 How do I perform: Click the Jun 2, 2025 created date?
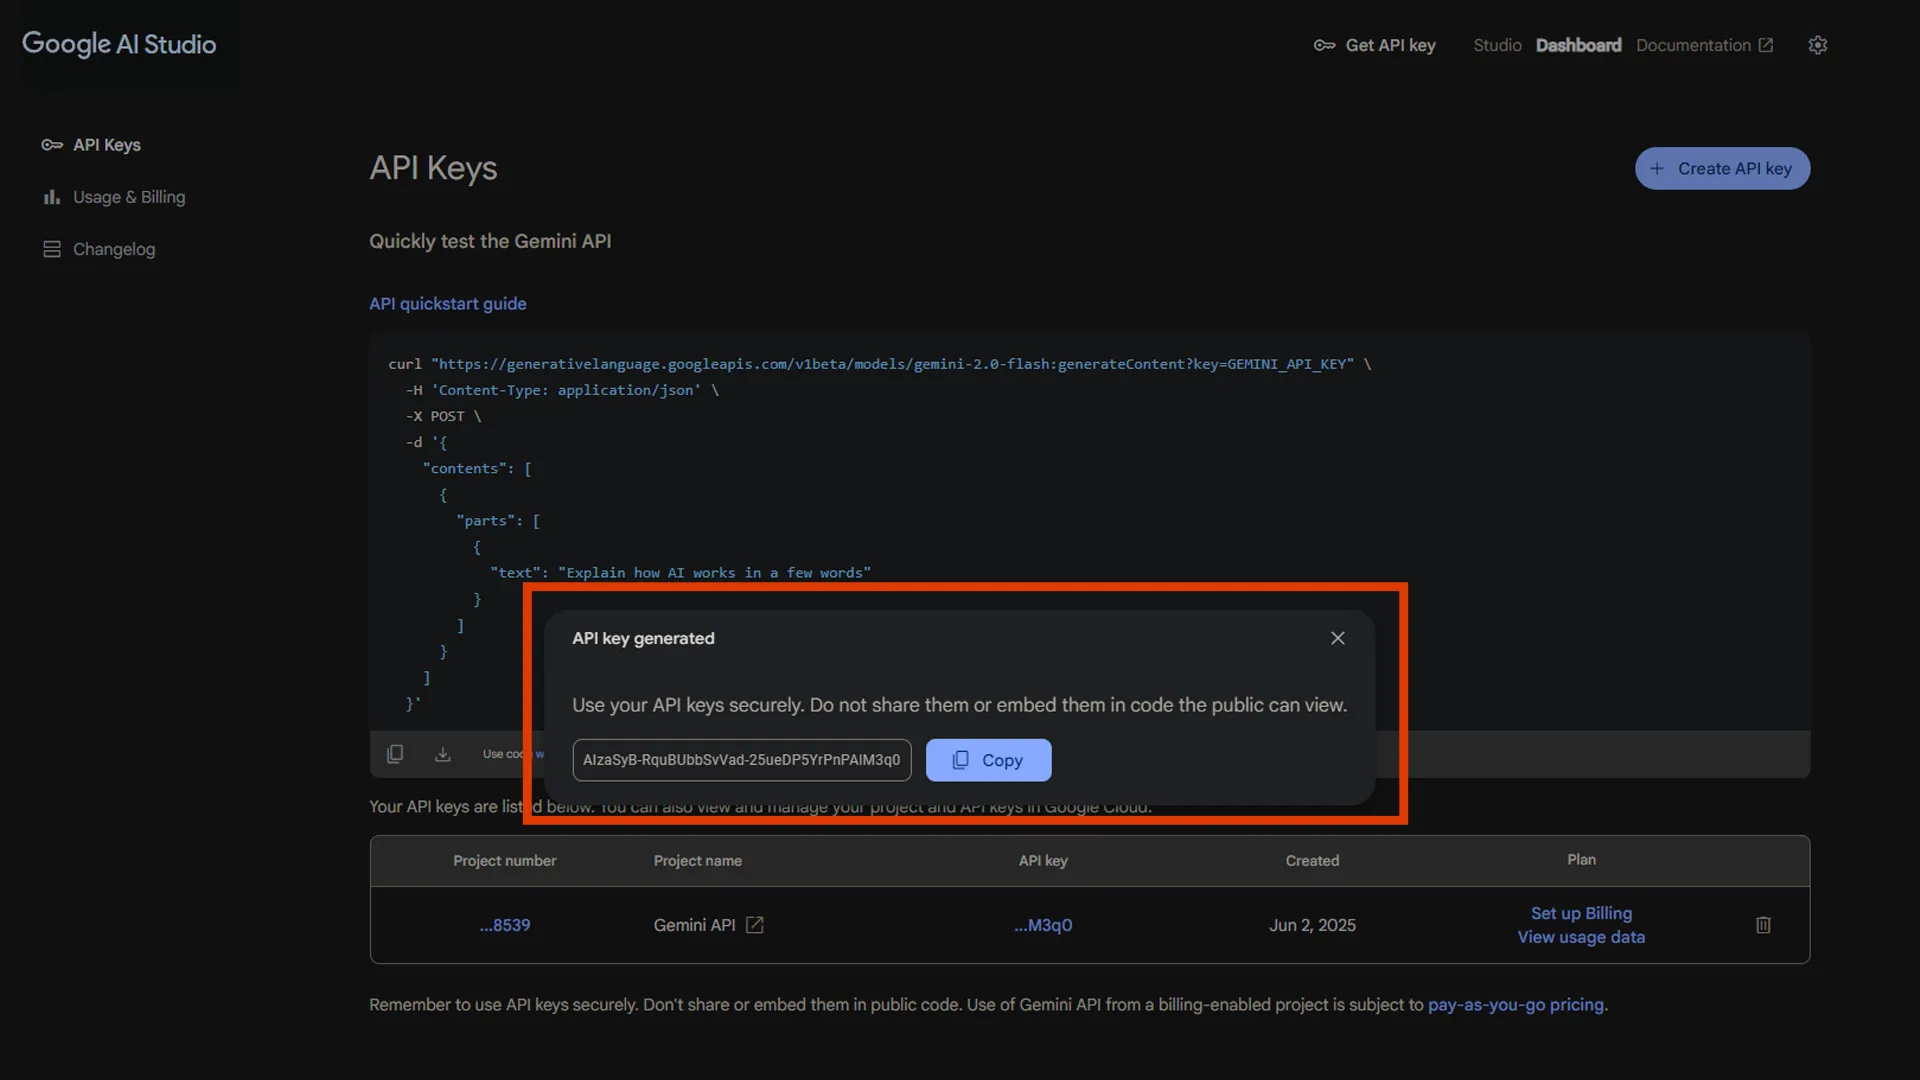(x=1312, y=925)
